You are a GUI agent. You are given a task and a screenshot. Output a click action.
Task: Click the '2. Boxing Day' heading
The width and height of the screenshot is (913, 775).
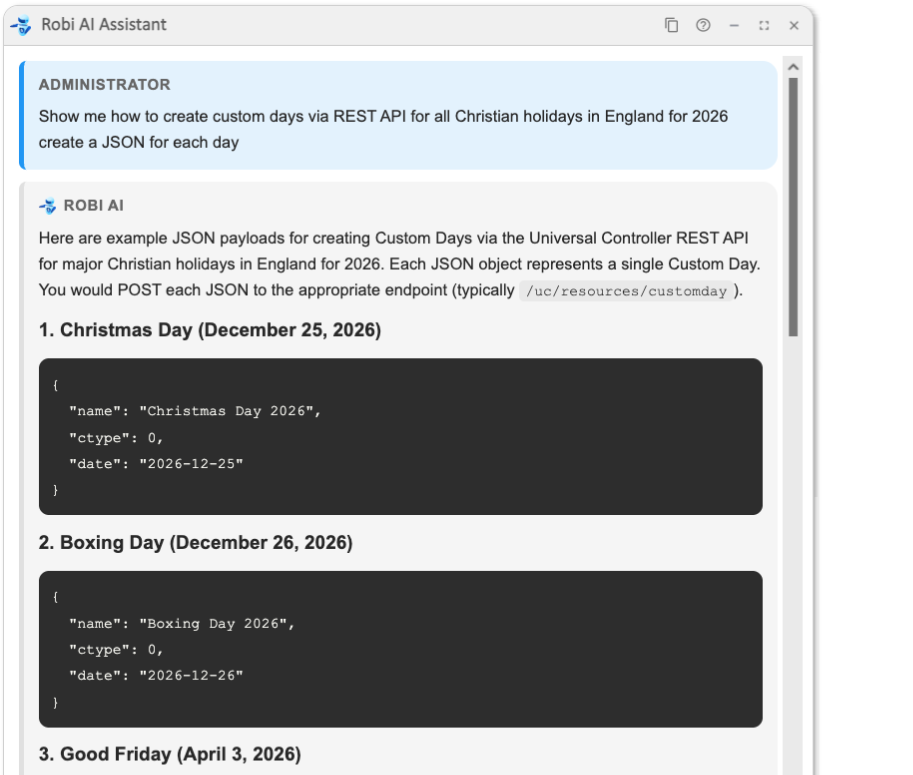coord(196,543)
